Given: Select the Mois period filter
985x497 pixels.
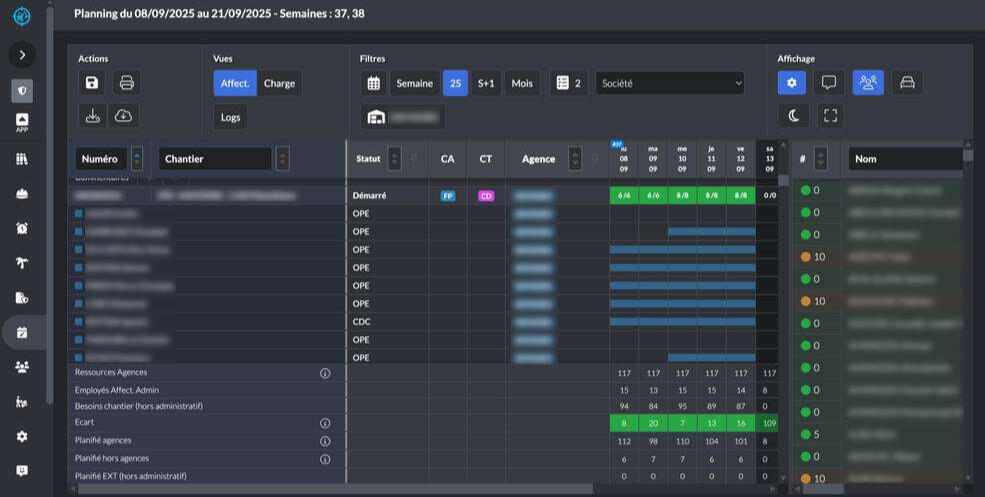Looking at the screenshot, I should [x=522, y=83].
